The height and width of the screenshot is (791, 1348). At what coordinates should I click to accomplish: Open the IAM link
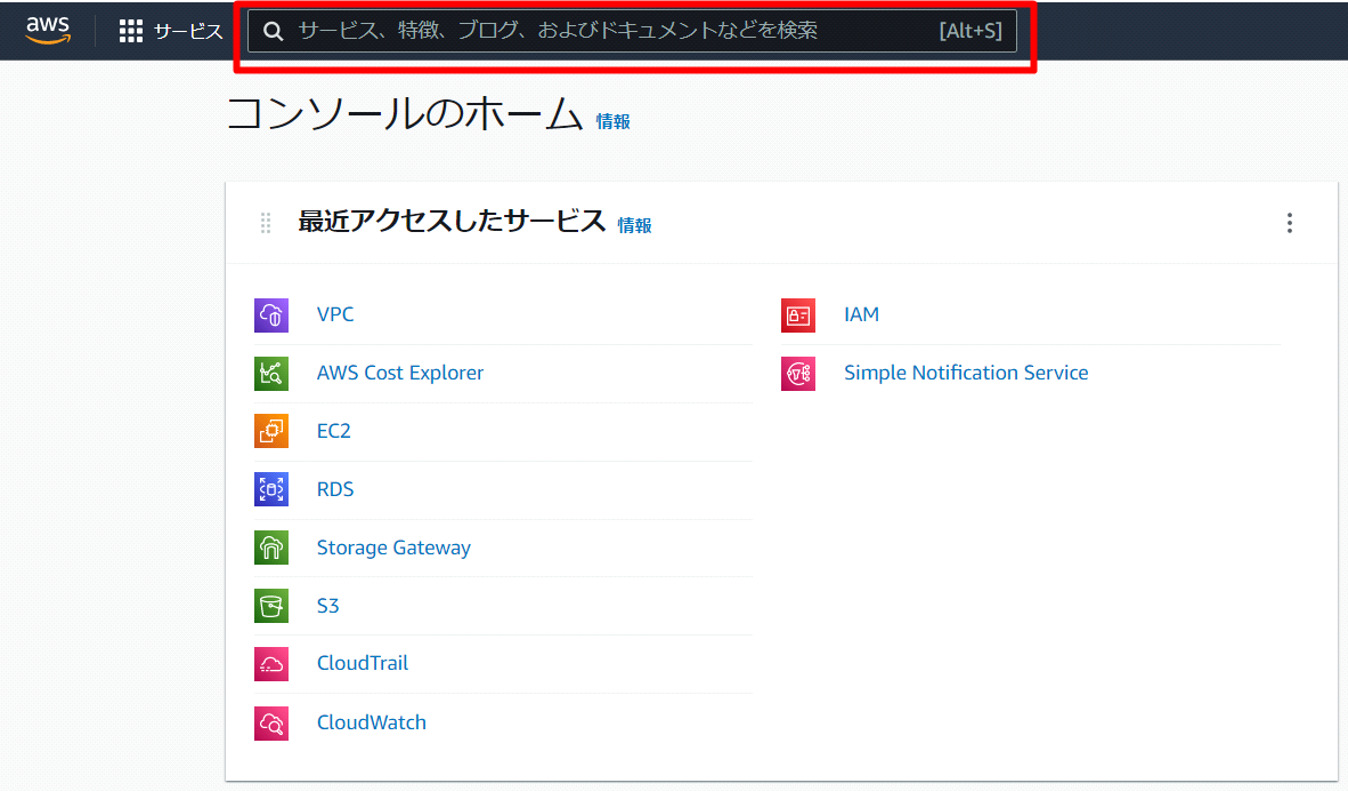[861, 314]
